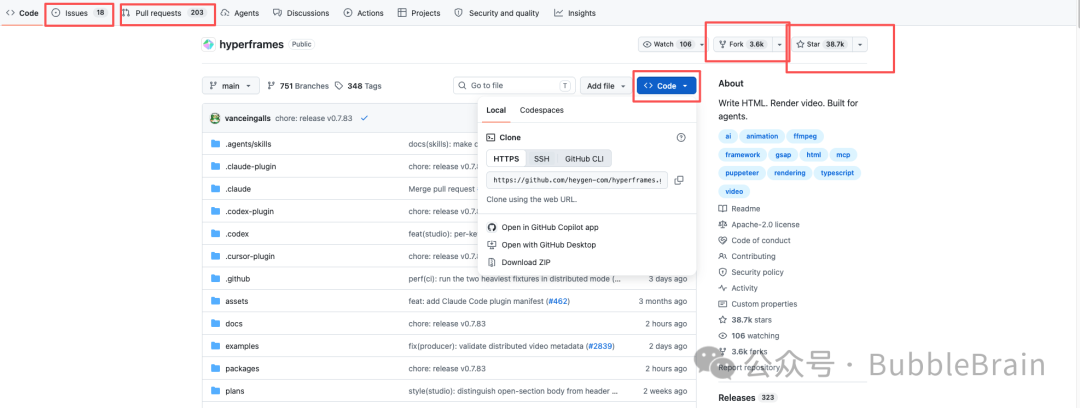Click the Code tab in repository navigation
Screen dimensions: 1080x408
point(22,13)
